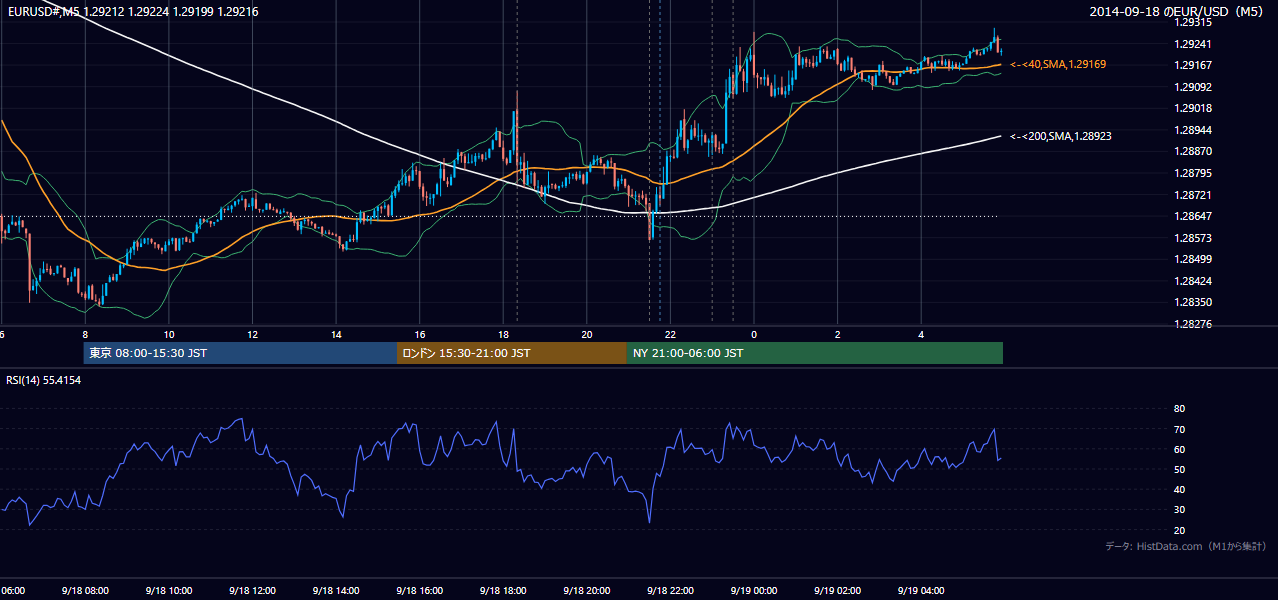Click the 1.29092 price axis label
Screen dimensions: 1278x600
[x=1193, y=87]
